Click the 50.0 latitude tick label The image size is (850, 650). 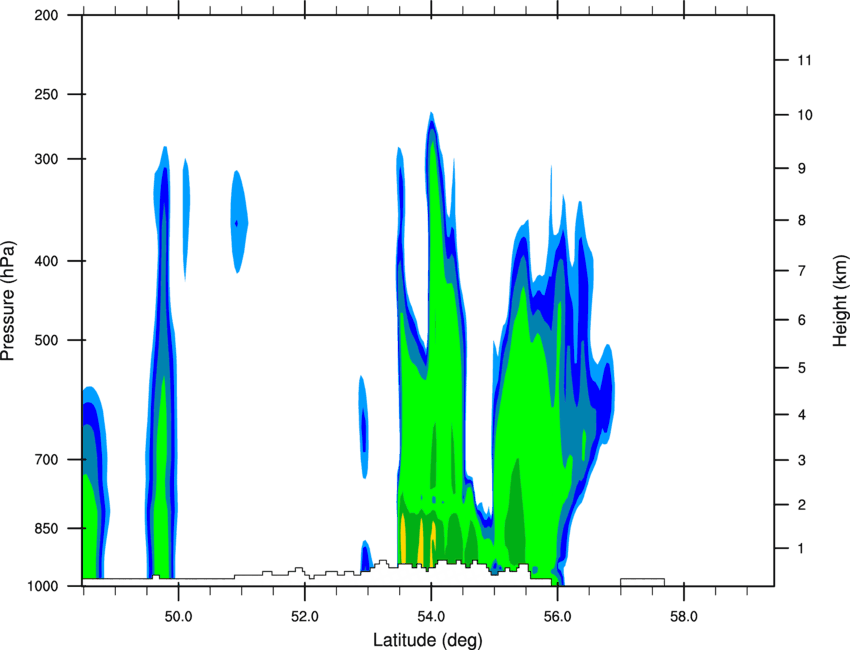pos(178,617)
